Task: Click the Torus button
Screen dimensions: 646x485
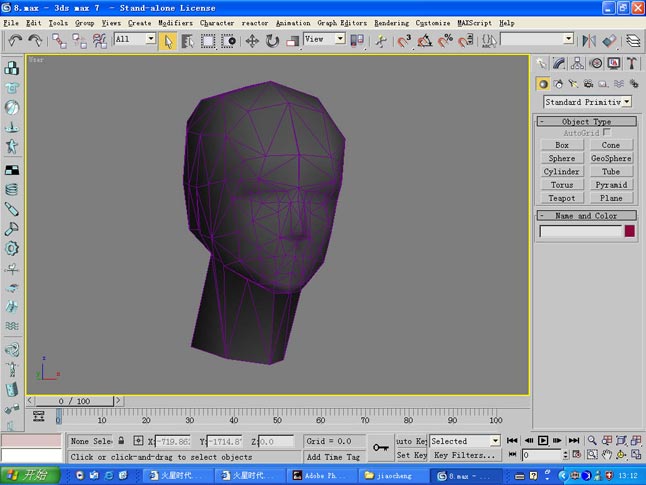Action: (562, 185)
